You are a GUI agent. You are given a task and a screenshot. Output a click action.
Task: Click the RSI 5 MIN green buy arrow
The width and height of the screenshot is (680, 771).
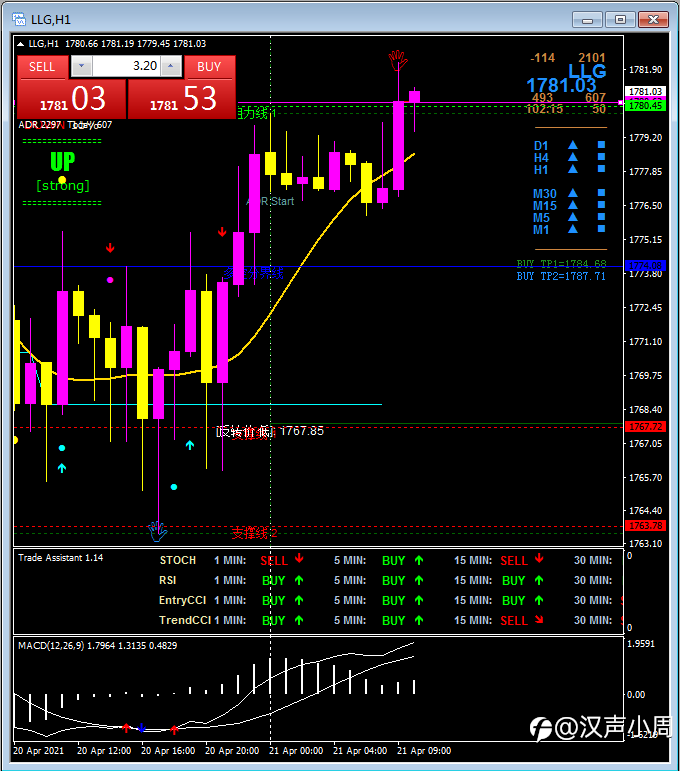click(x=419, y=580)
